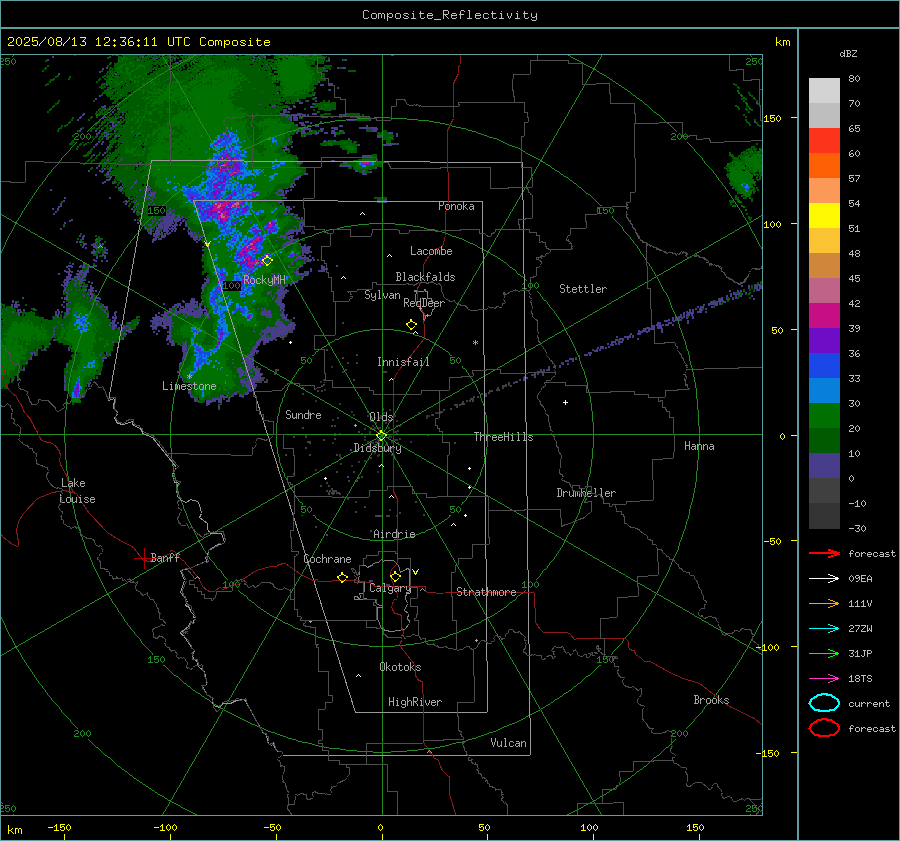Click the Composite_Reflectivity title

[x=450, y=15]
